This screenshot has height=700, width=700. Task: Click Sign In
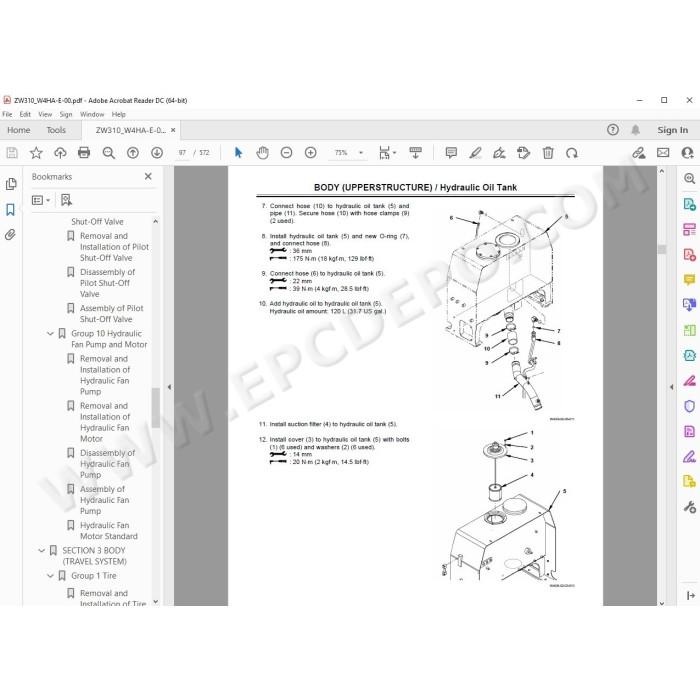click(x=672, y=130)
